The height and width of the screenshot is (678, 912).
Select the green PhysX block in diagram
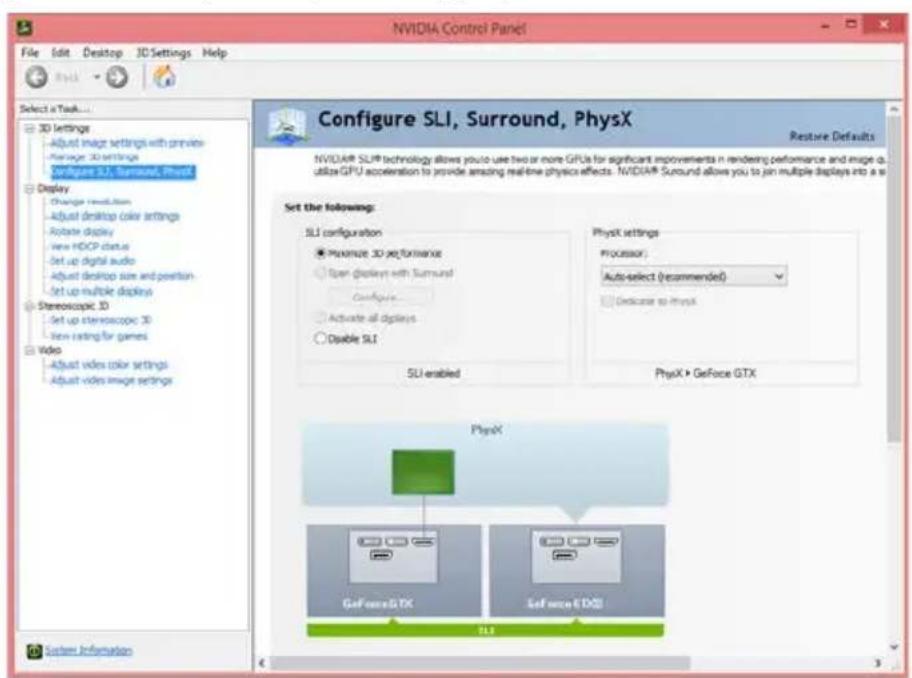[x=423, y=472]
